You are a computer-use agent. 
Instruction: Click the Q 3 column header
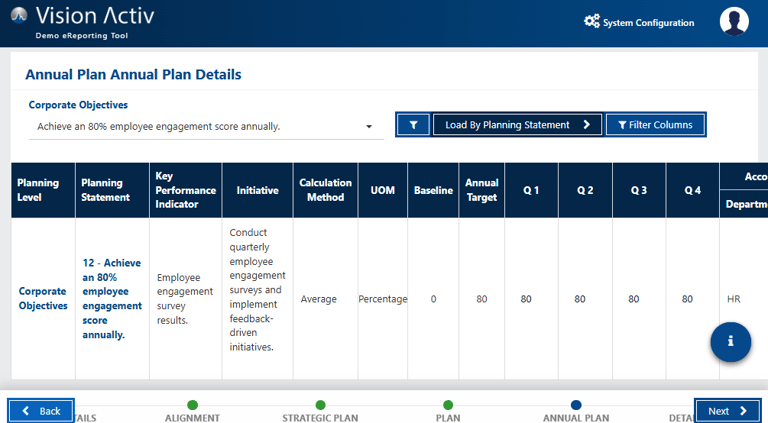(639, 190)
